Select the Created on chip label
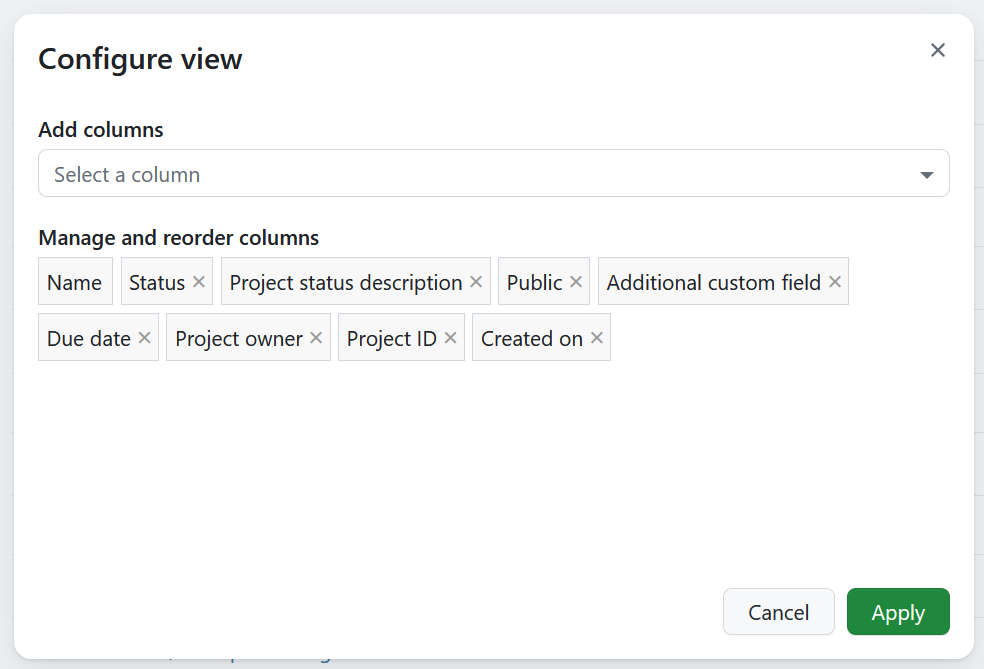This screenshot has height=669, width=984. coord(531,338)
